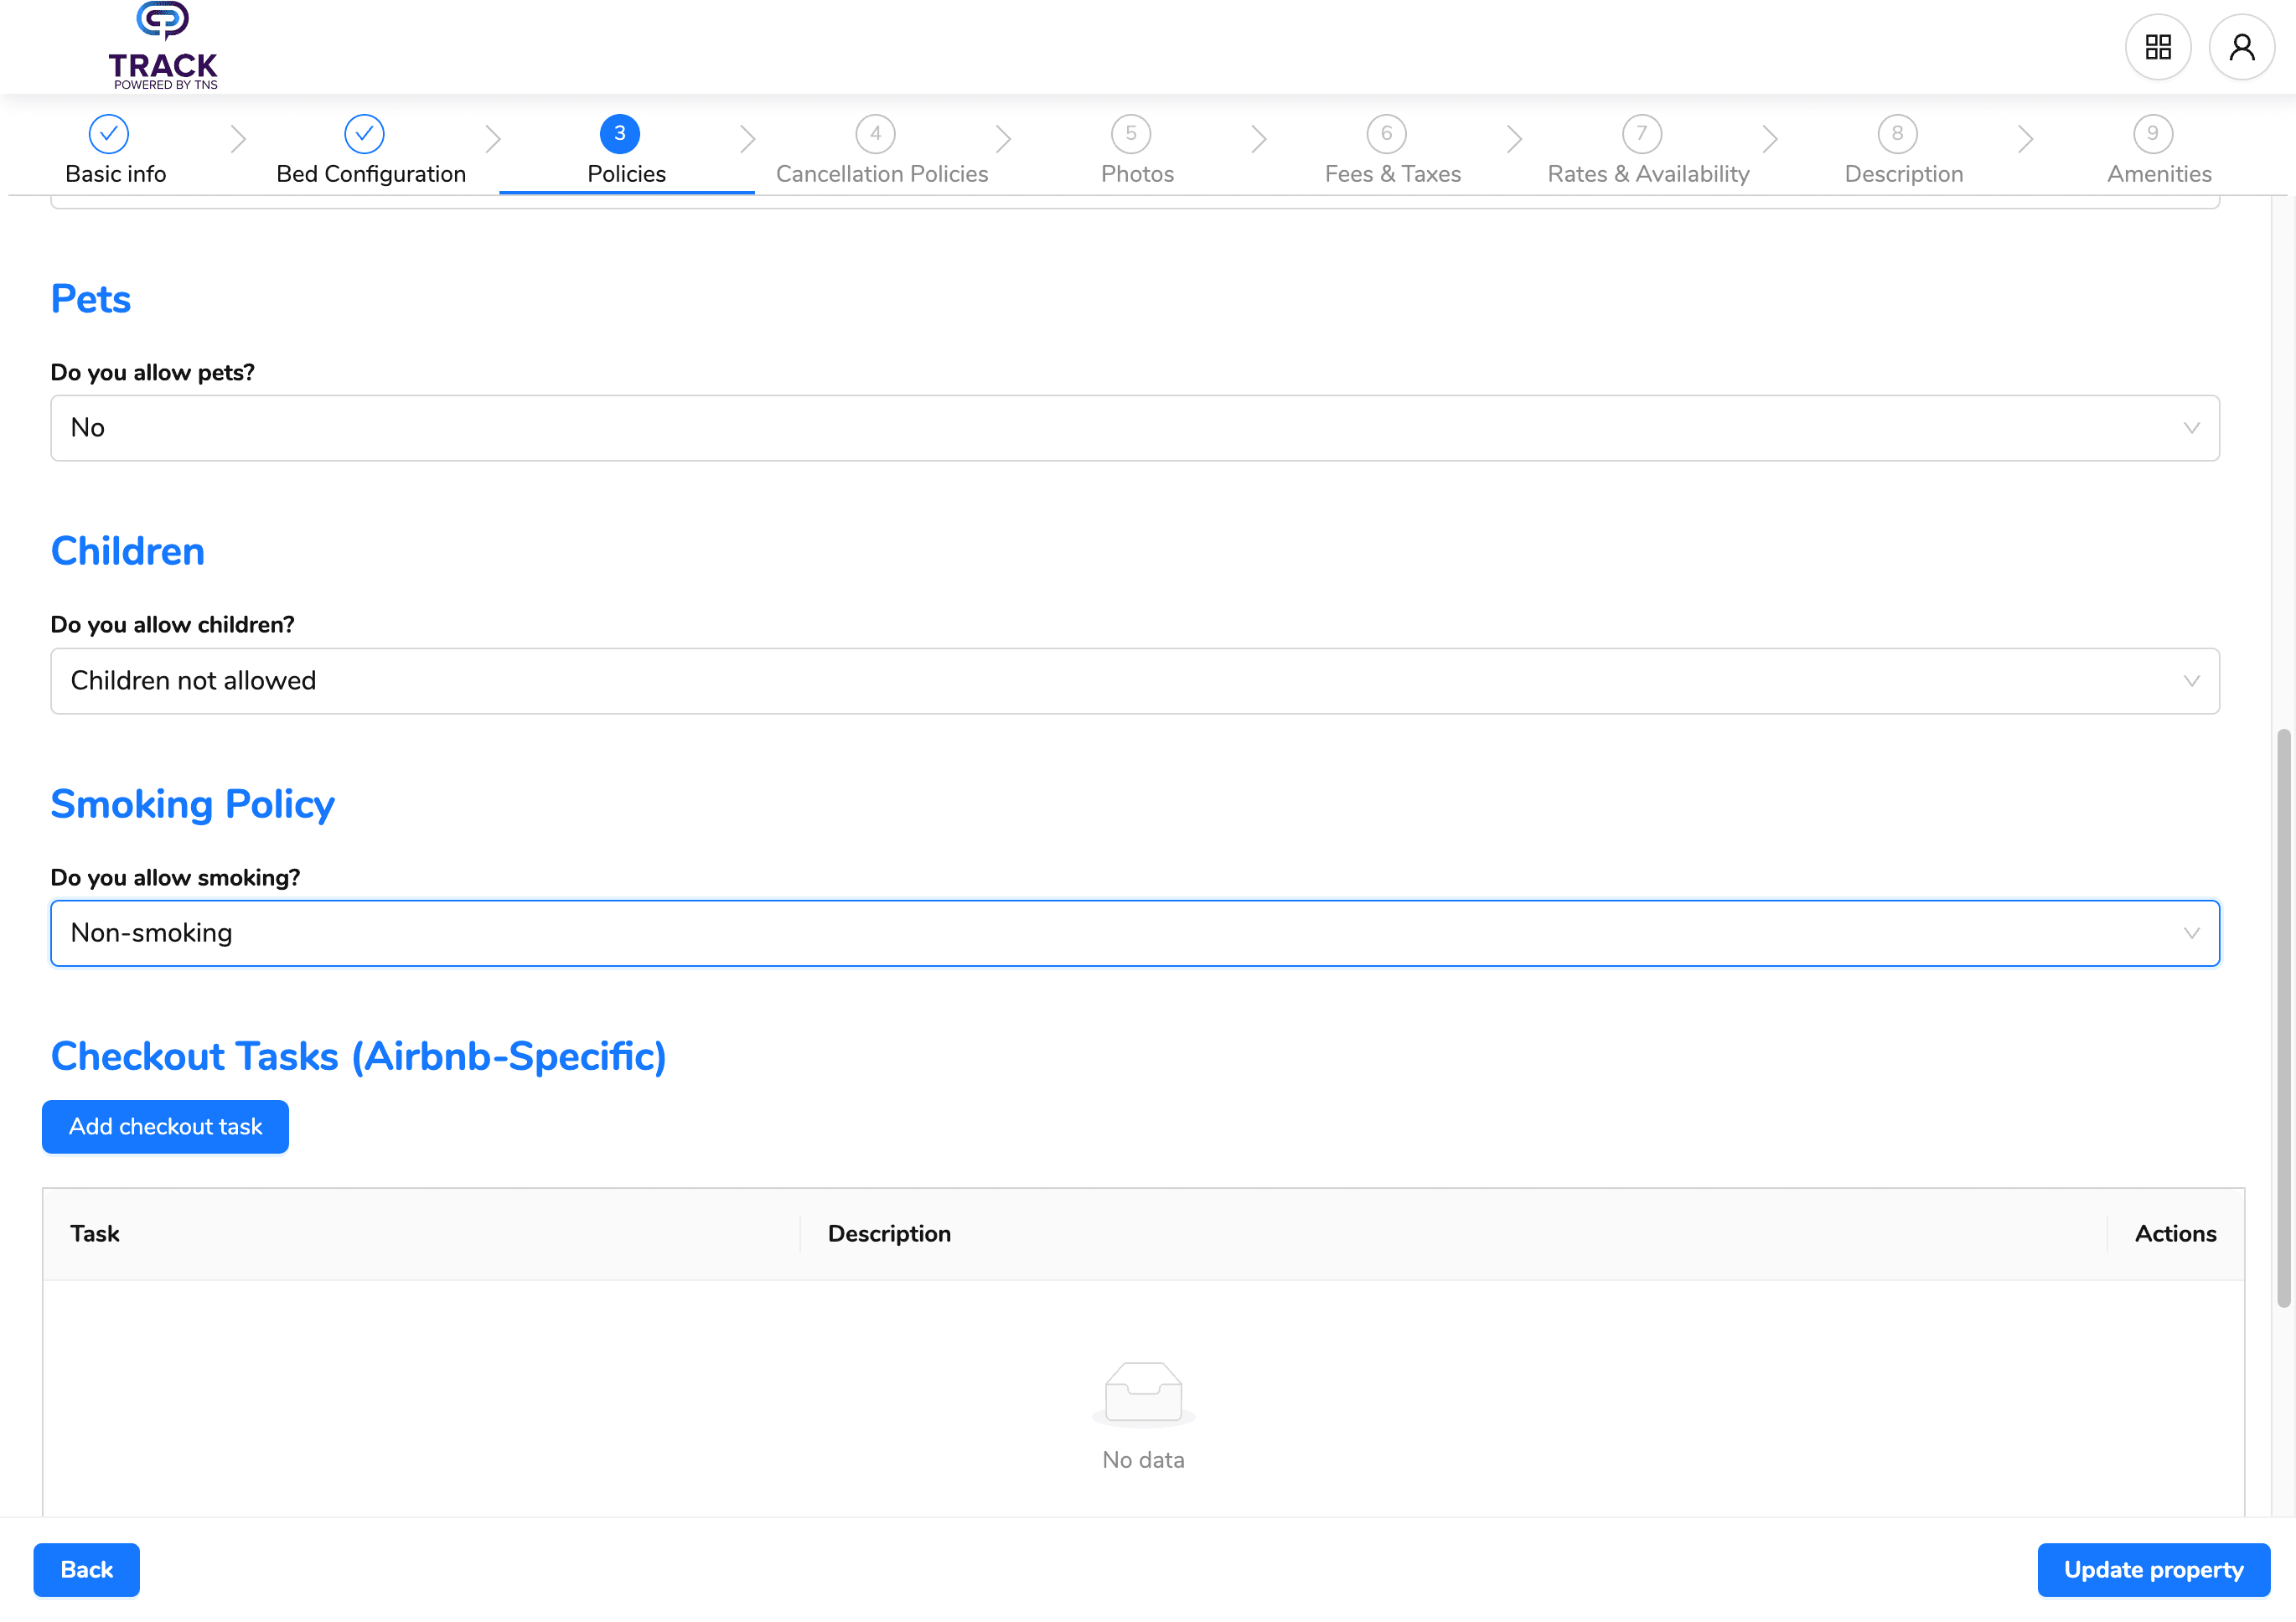Go to the Cancellation Policies tab
2296x1622 pixels.
881,174
